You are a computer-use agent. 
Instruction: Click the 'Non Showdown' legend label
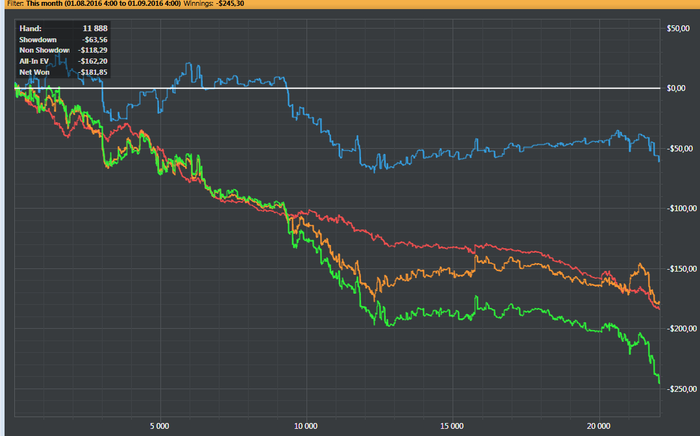click(44, 50)
